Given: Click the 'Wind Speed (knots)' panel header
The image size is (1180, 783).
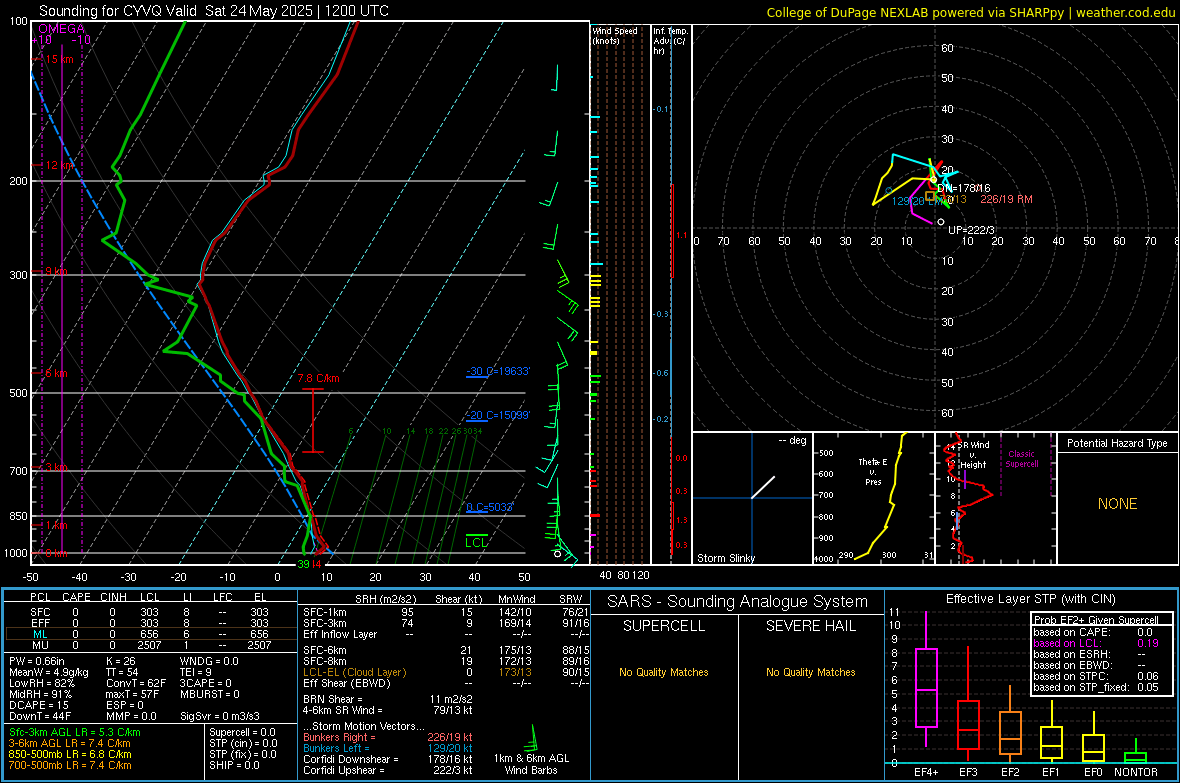Looking at the screenshot, I should coord(615,35).
